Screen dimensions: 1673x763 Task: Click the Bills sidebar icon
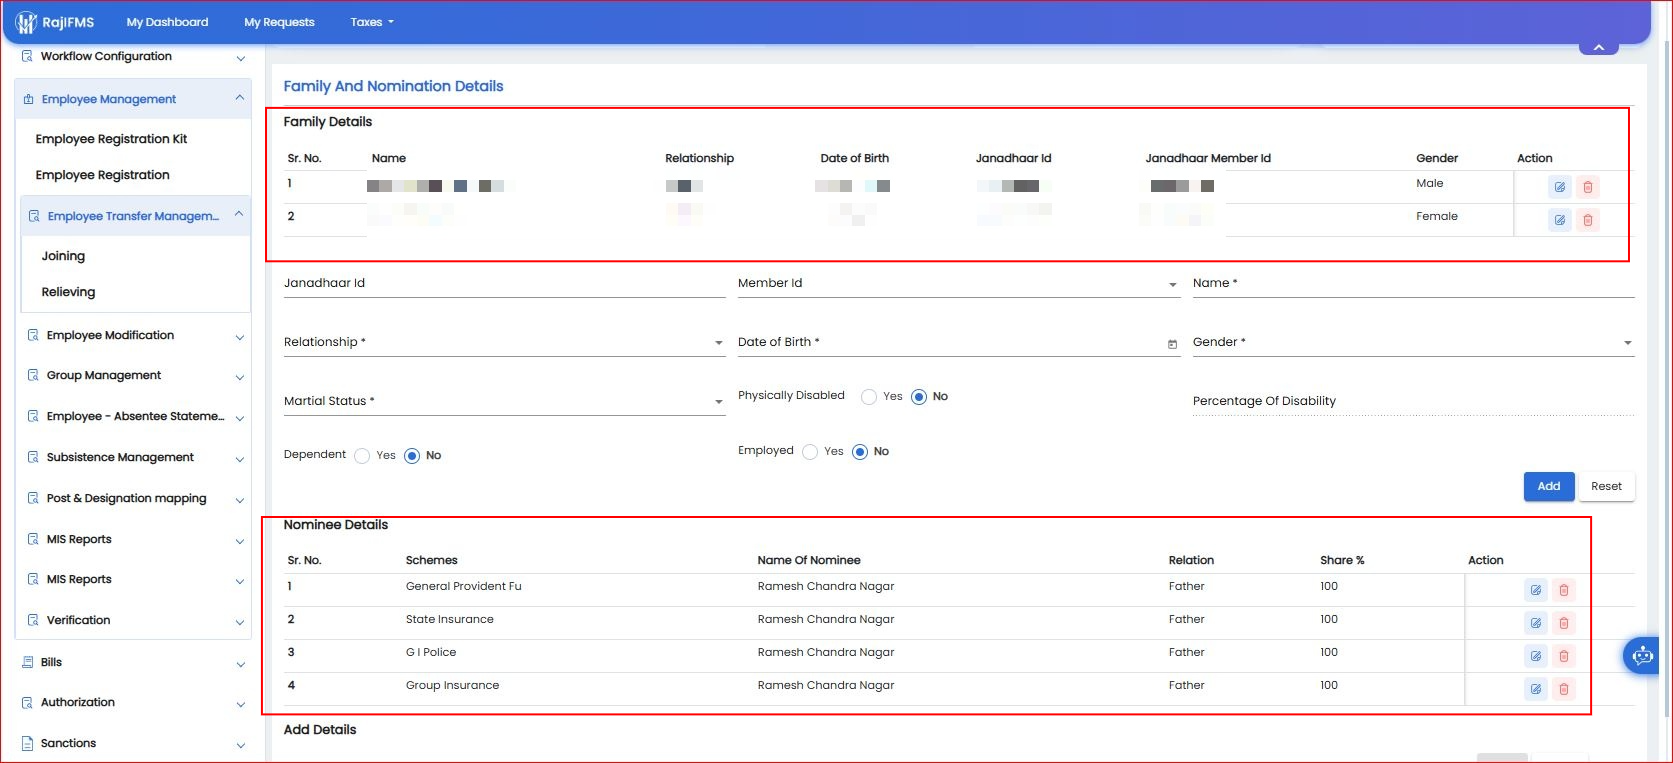(27, 662)
